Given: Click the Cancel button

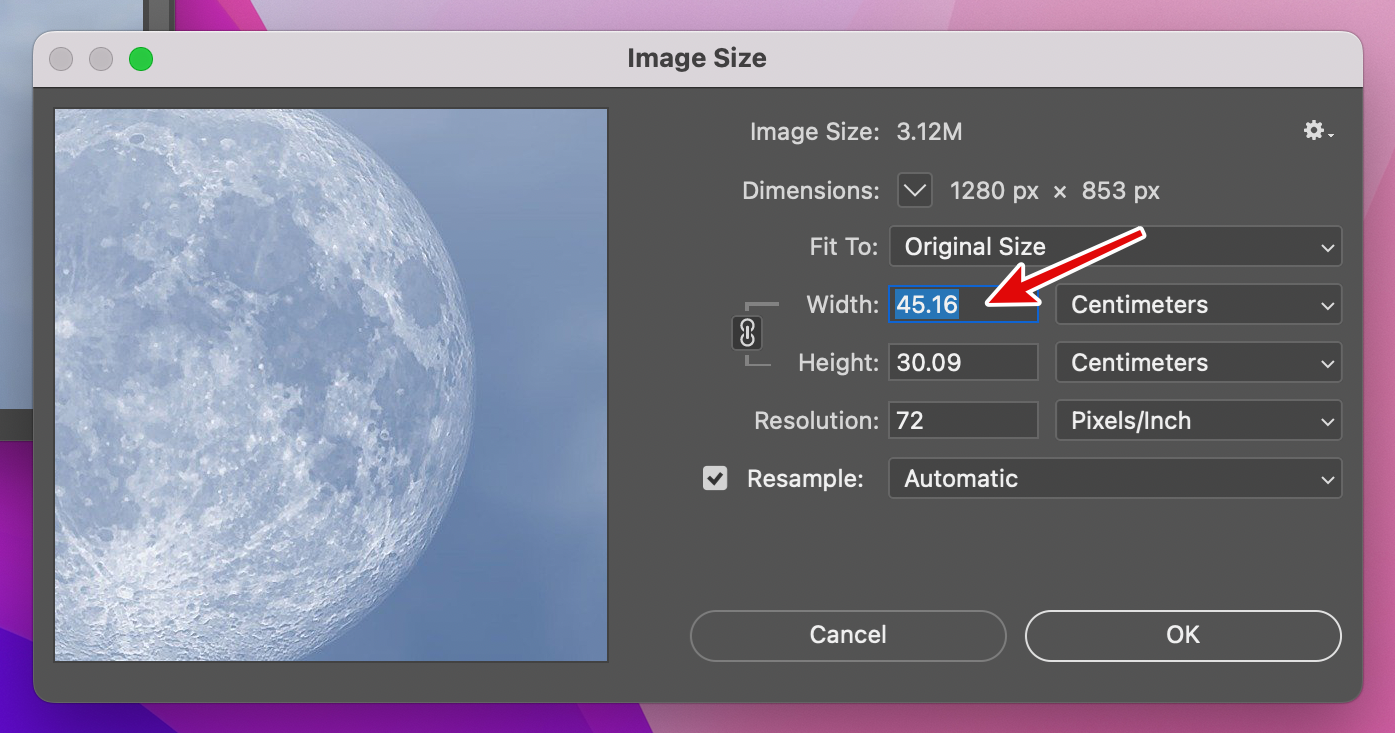Looking at the screenshot, I should (x=848, y=636).
